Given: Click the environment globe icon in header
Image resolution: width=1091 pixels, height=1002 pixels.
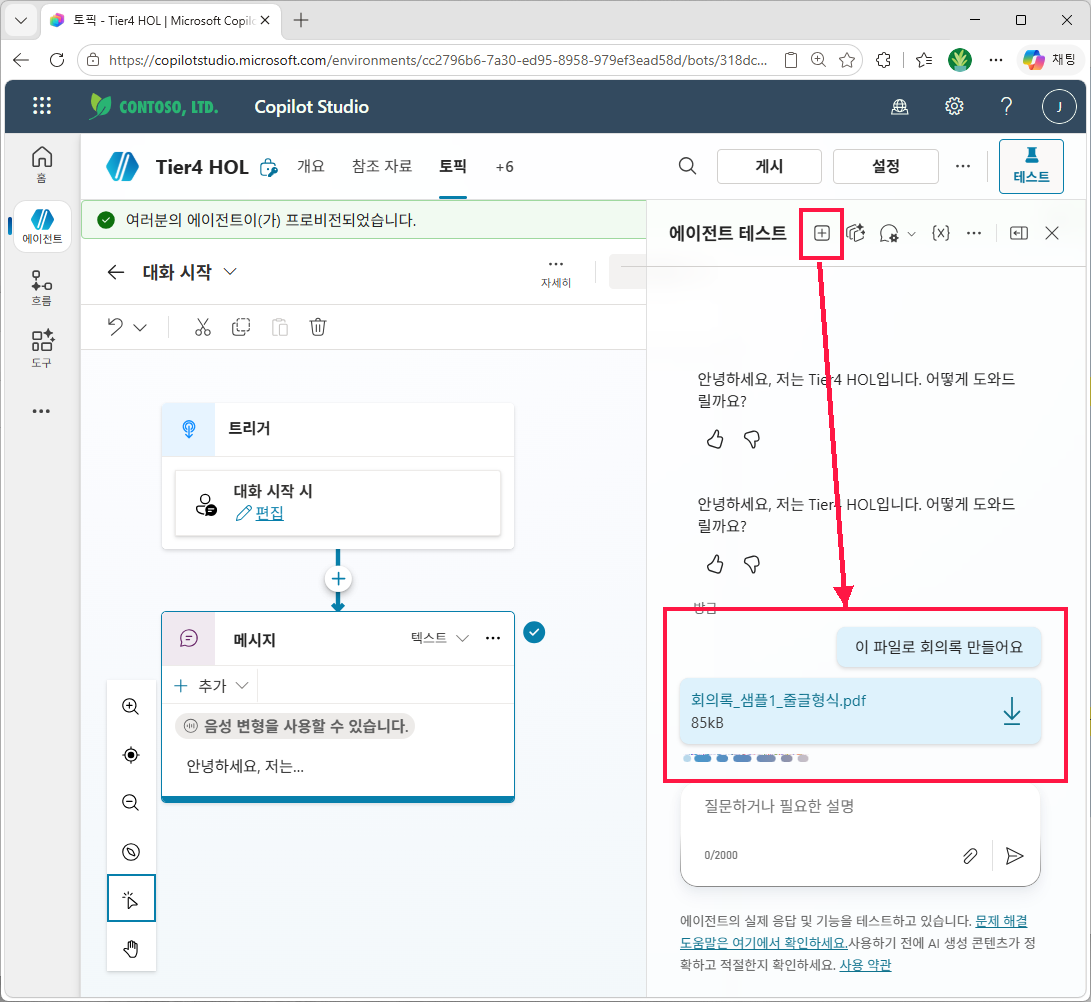Looking at the screenshot, I should (x=900, y=106).
